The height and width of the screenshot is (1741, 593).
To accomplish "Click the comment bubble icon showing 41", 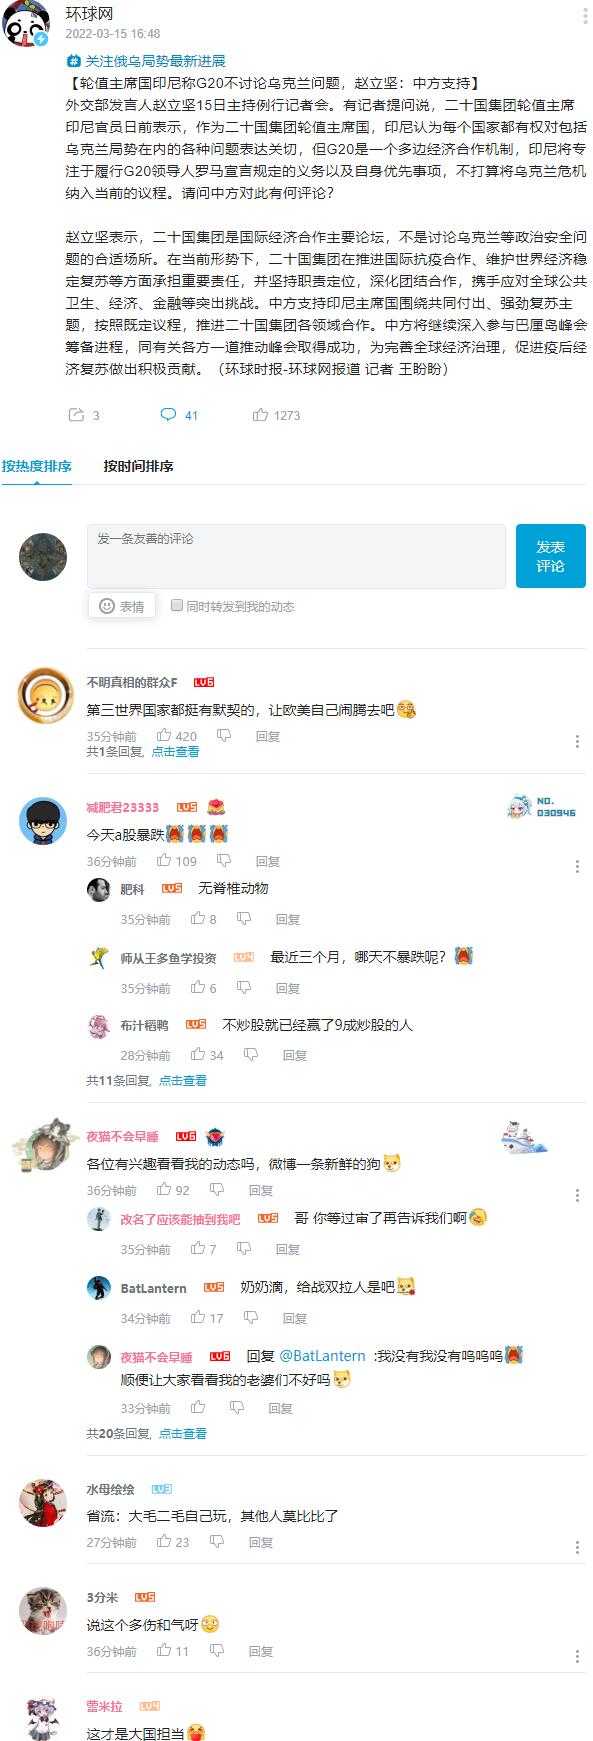I will (x=168, y=415).
